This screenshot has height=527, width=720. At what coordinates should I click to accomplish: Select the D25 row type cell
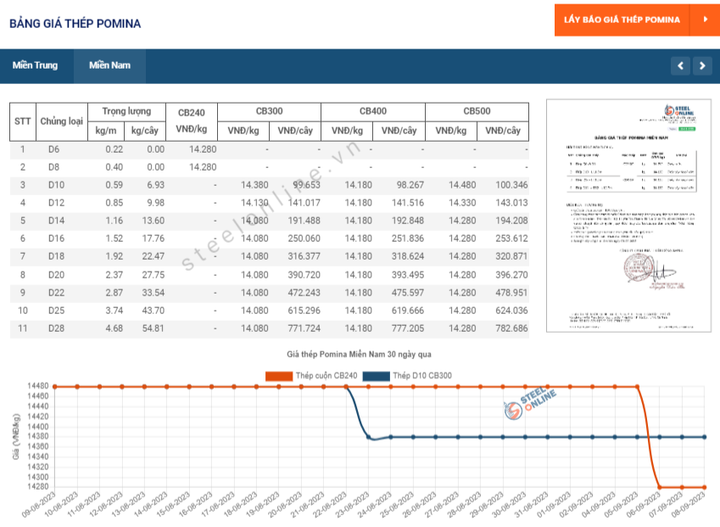pyautogui.click(x=56, y=311)
